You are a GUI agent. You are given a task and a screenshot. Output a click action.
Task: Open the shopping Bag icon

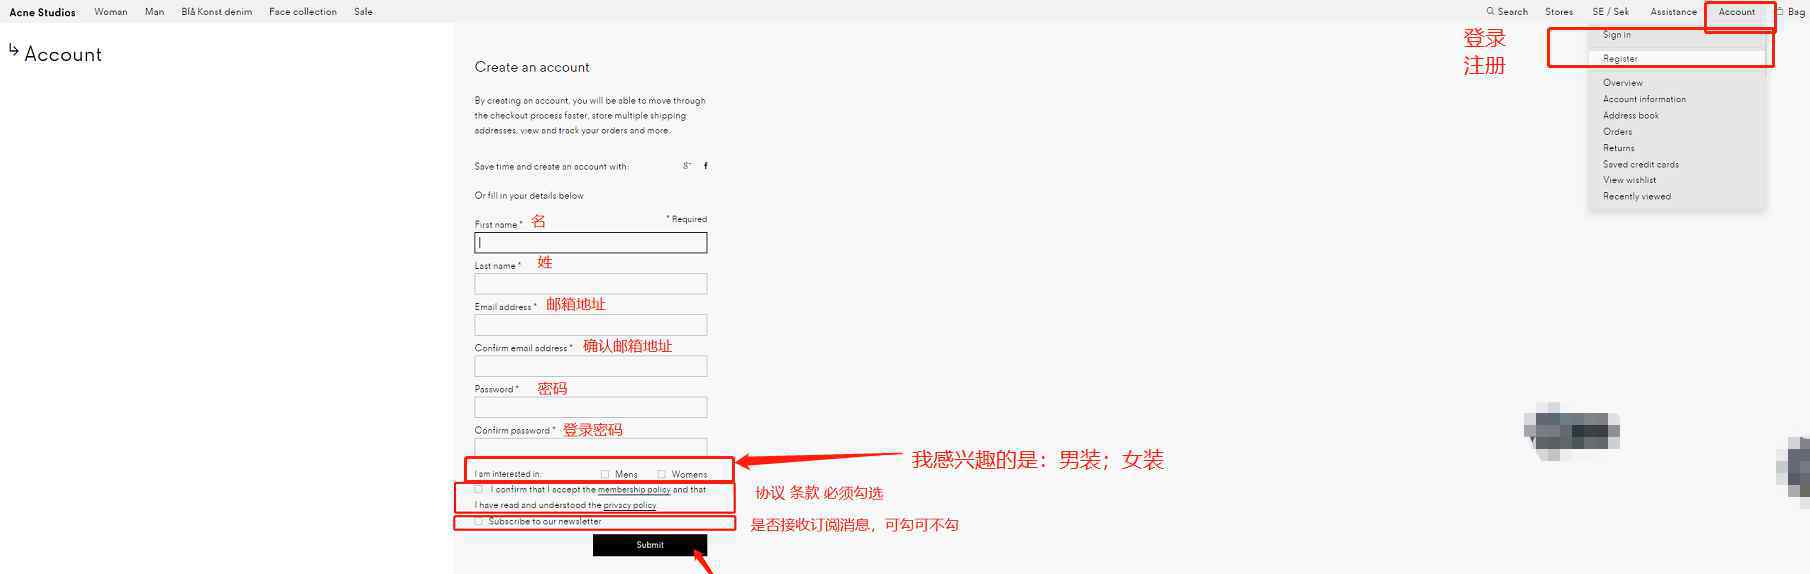1780,12
